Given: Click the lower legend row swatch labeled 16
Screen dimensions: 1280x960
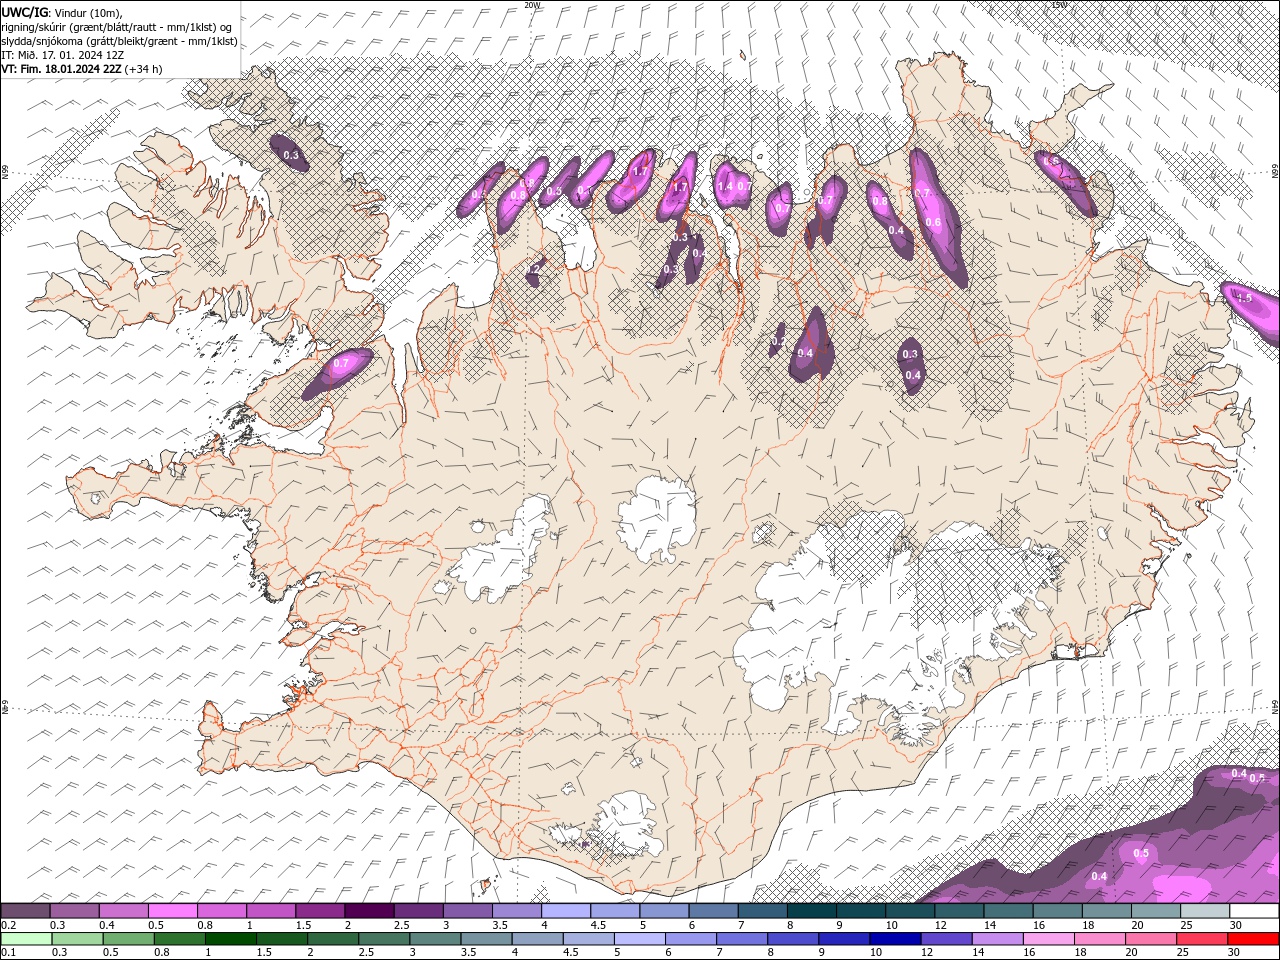Looking at the screenshot, I should click(1049, 939).
